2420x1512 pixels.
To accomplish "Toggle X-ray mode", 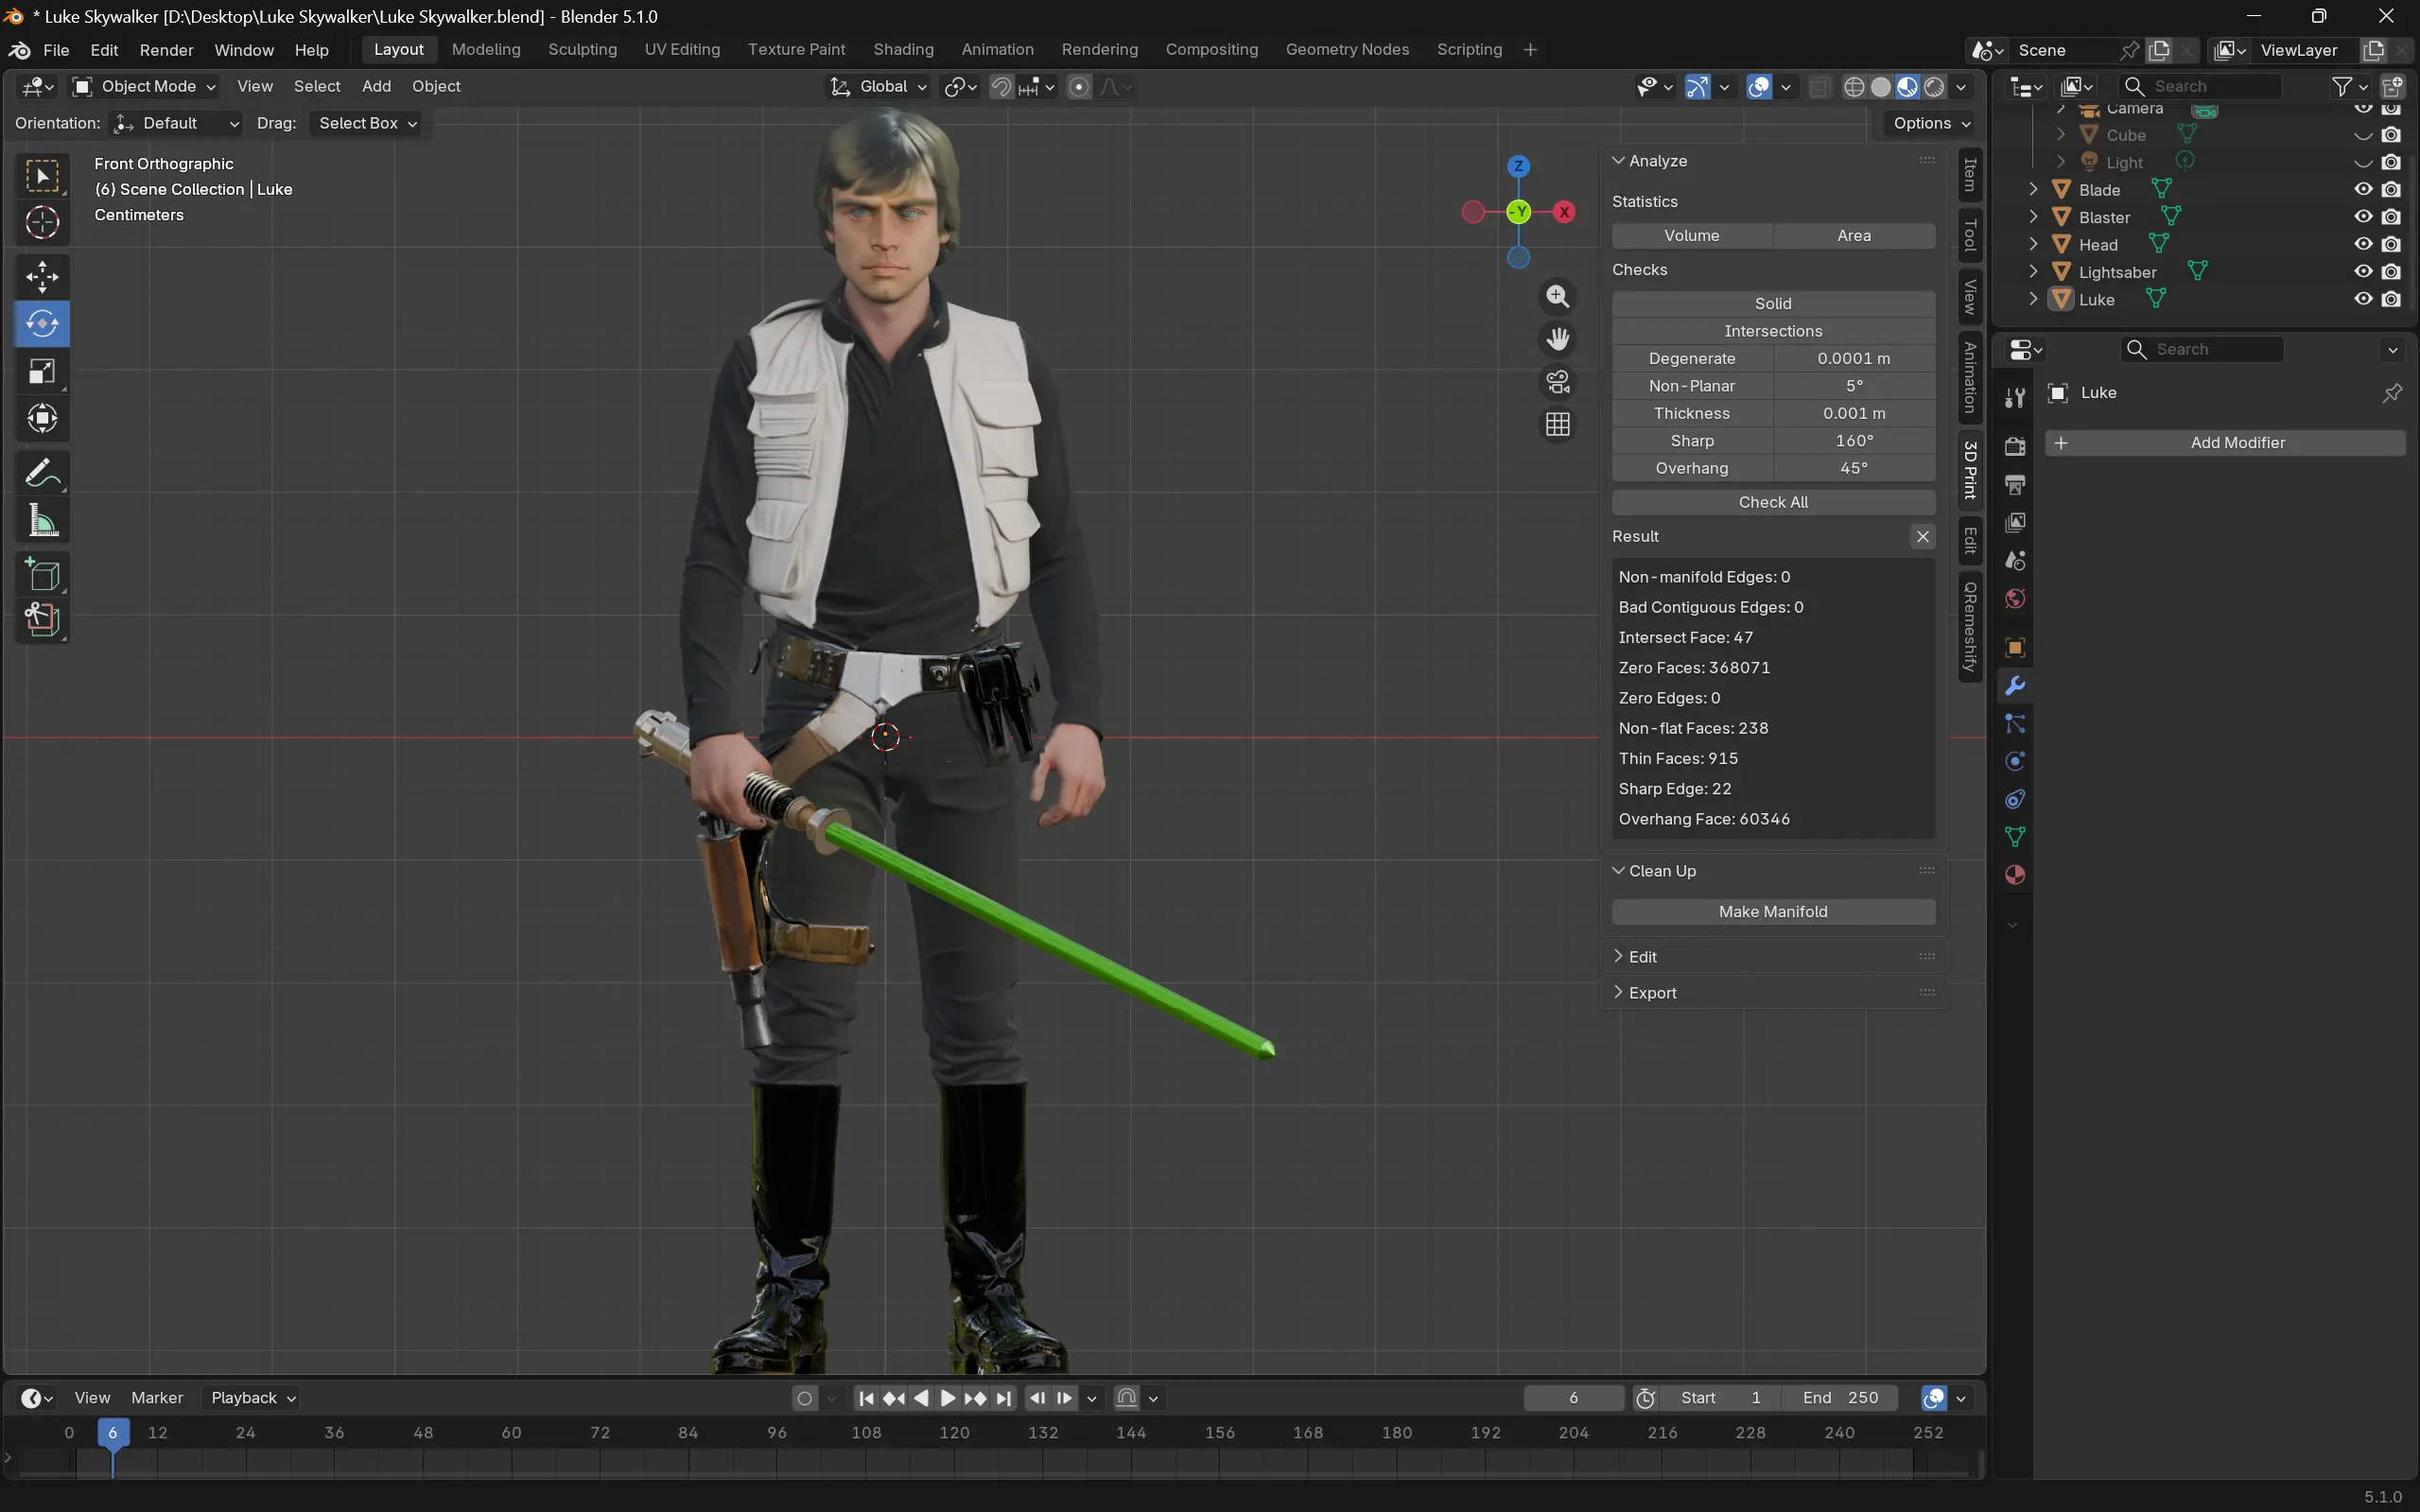I will click(x=1819, y=87).
